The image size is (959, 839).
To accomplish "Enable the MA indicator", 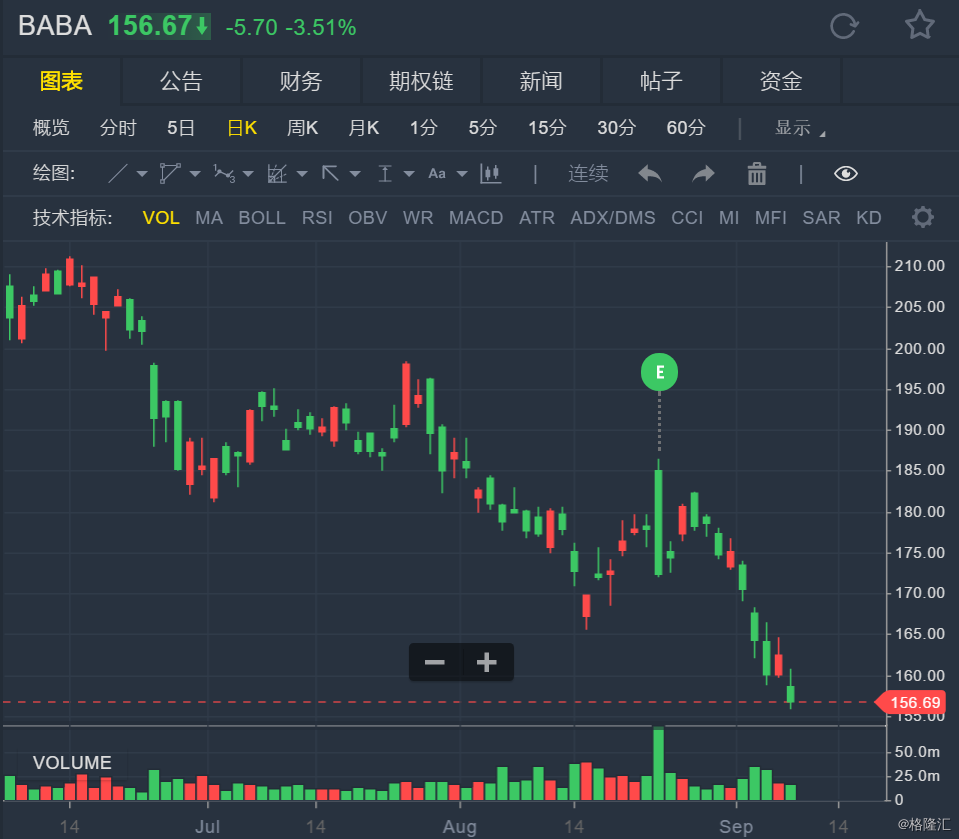I will (209, 218).
